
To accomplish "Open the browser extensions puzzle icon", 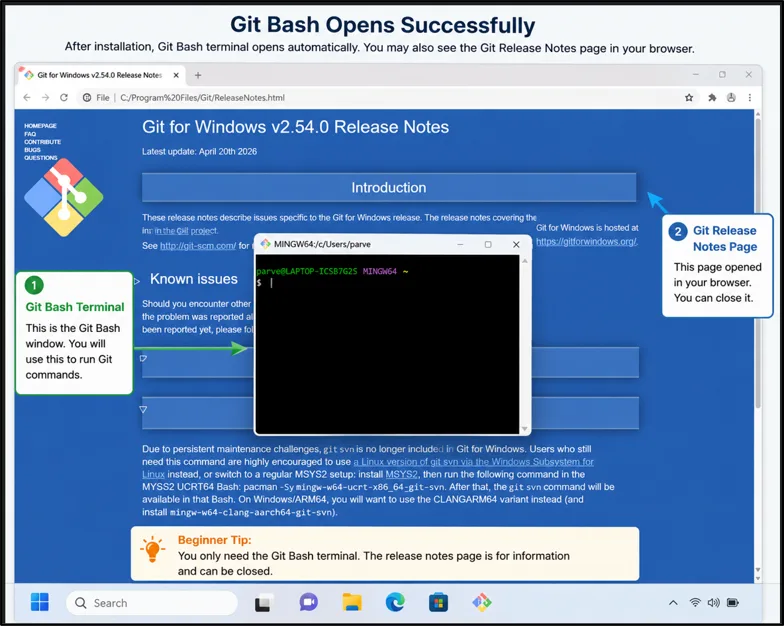I will click(712, 98).
